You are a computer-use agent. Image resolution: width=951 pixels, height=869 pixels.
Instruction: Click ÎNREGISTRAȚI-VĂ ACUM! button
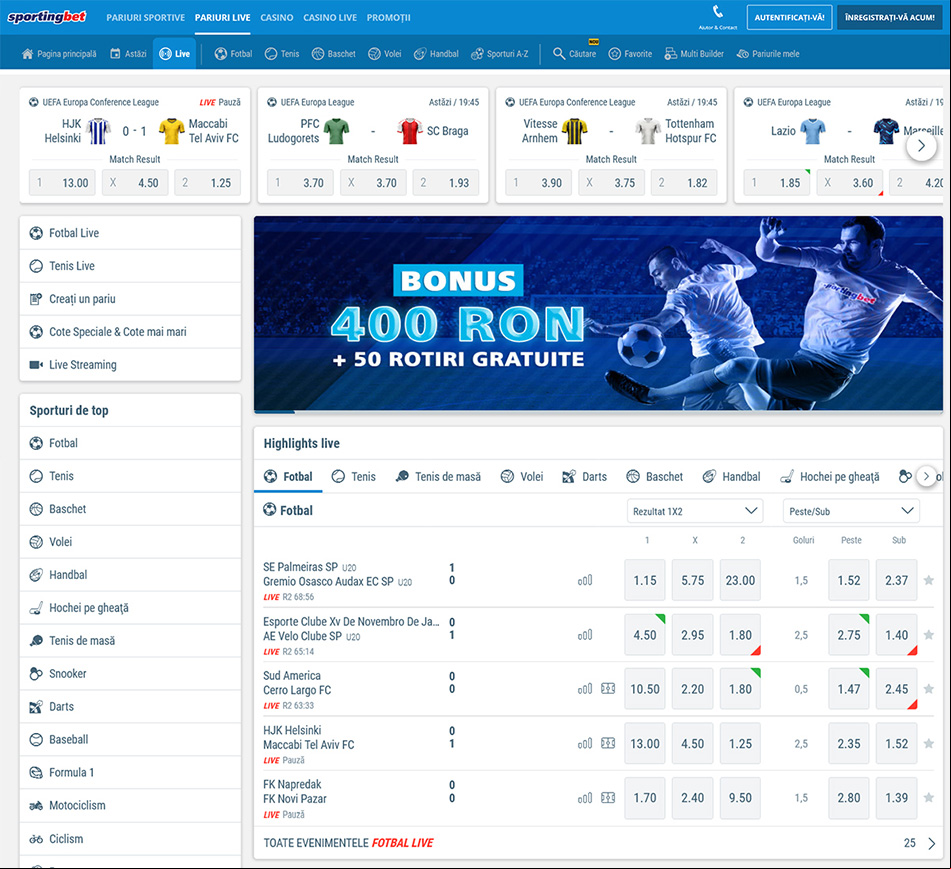pyautogui.click(x=890, y=17)
